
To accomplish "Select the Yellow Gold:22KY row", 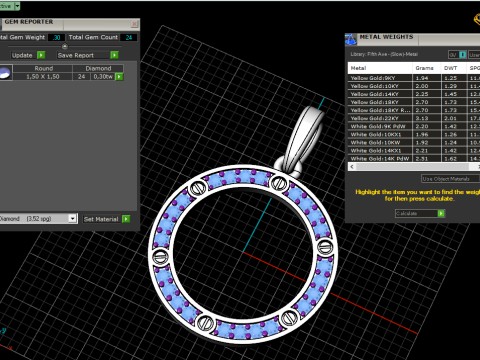I will 414,118.
